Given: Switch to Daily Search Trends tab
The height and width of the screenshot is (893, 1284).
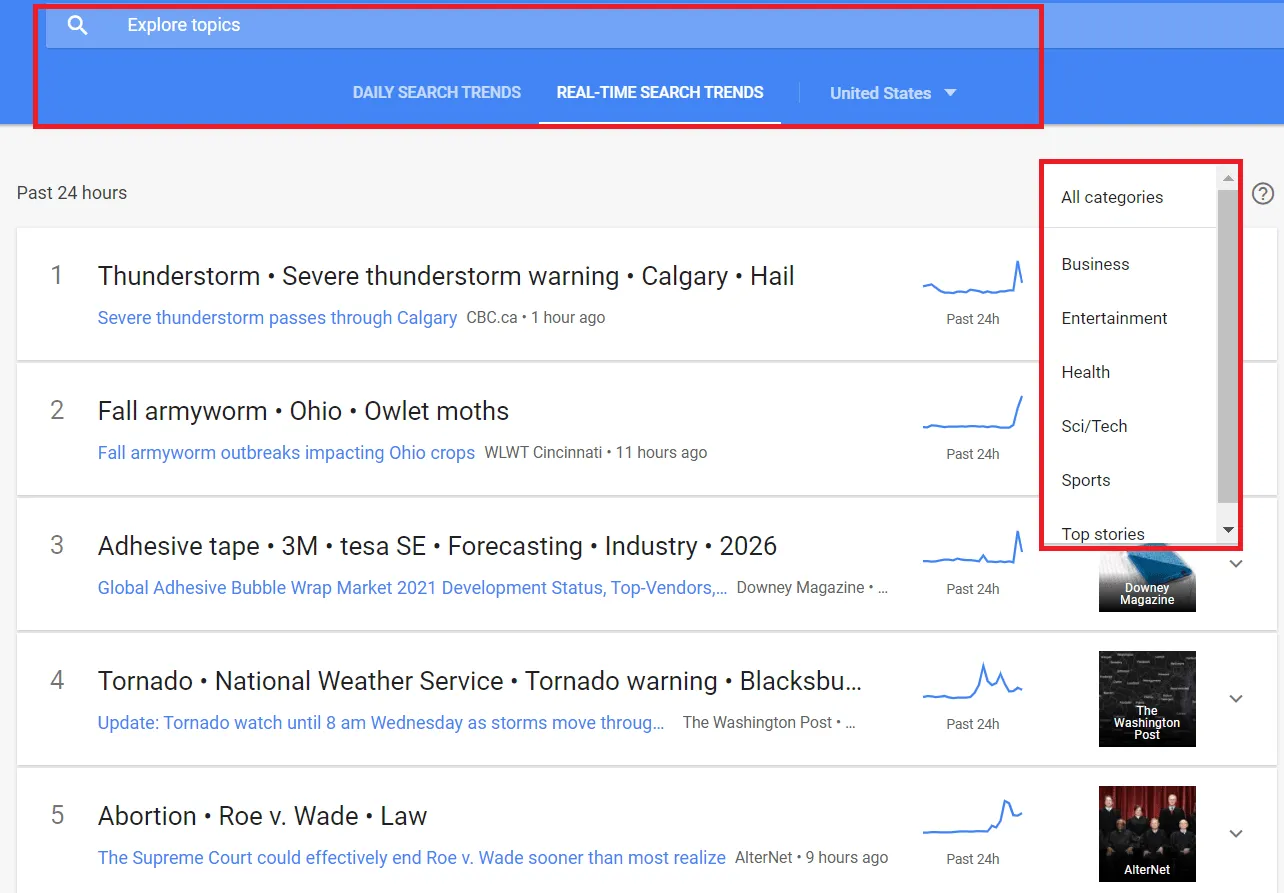Looking at the screenshot, I should pyautogui.click(x=437, y=93).
